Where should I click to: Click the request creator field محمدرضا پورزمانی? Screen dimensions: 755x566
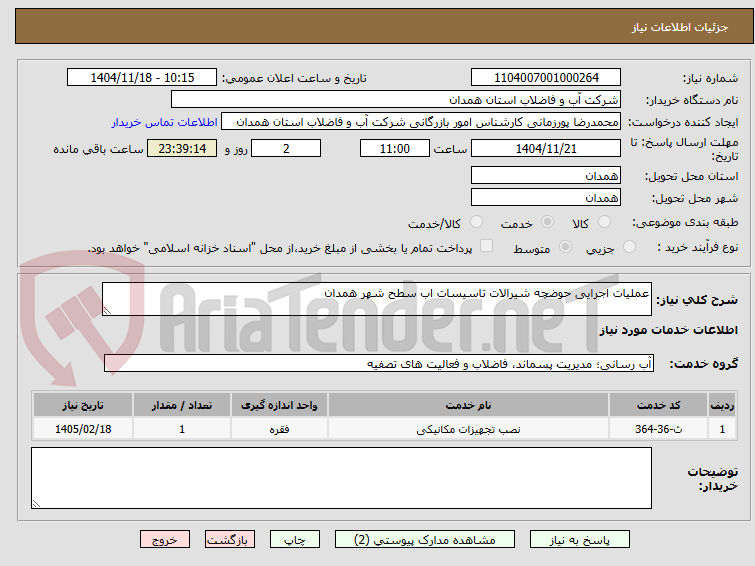point(421,122)
